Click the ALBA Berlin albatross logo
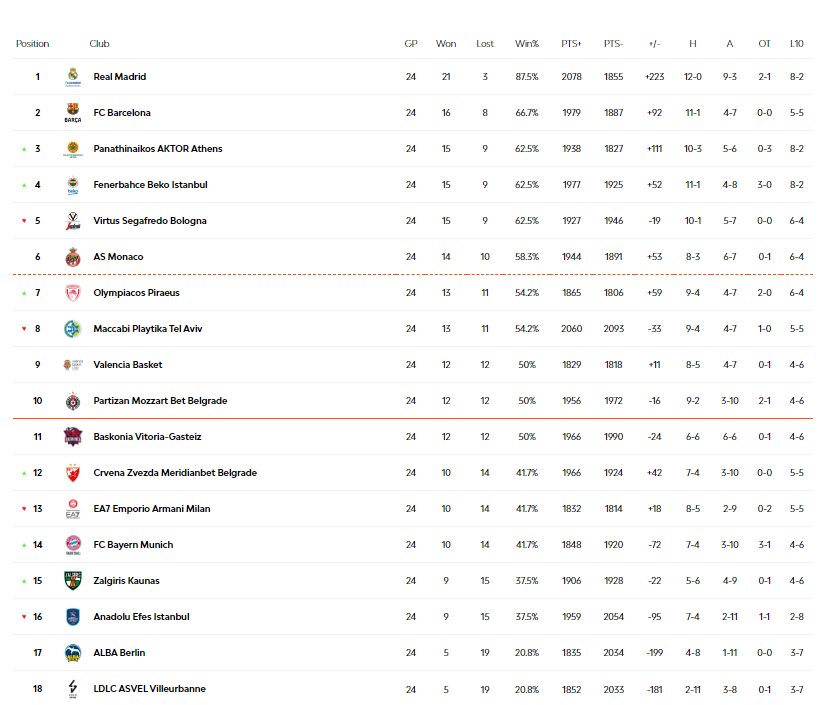The image size is (826, 705). 73,653
